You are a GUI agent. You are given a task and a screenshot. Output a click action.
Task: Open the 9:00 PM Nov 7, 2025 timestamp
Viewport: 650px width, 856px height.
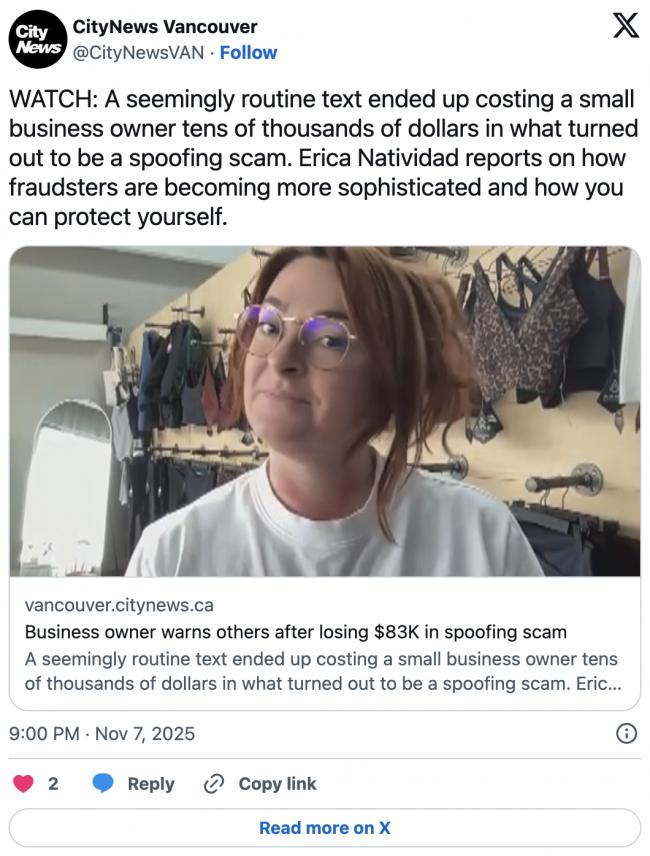(x=102, y=733)
